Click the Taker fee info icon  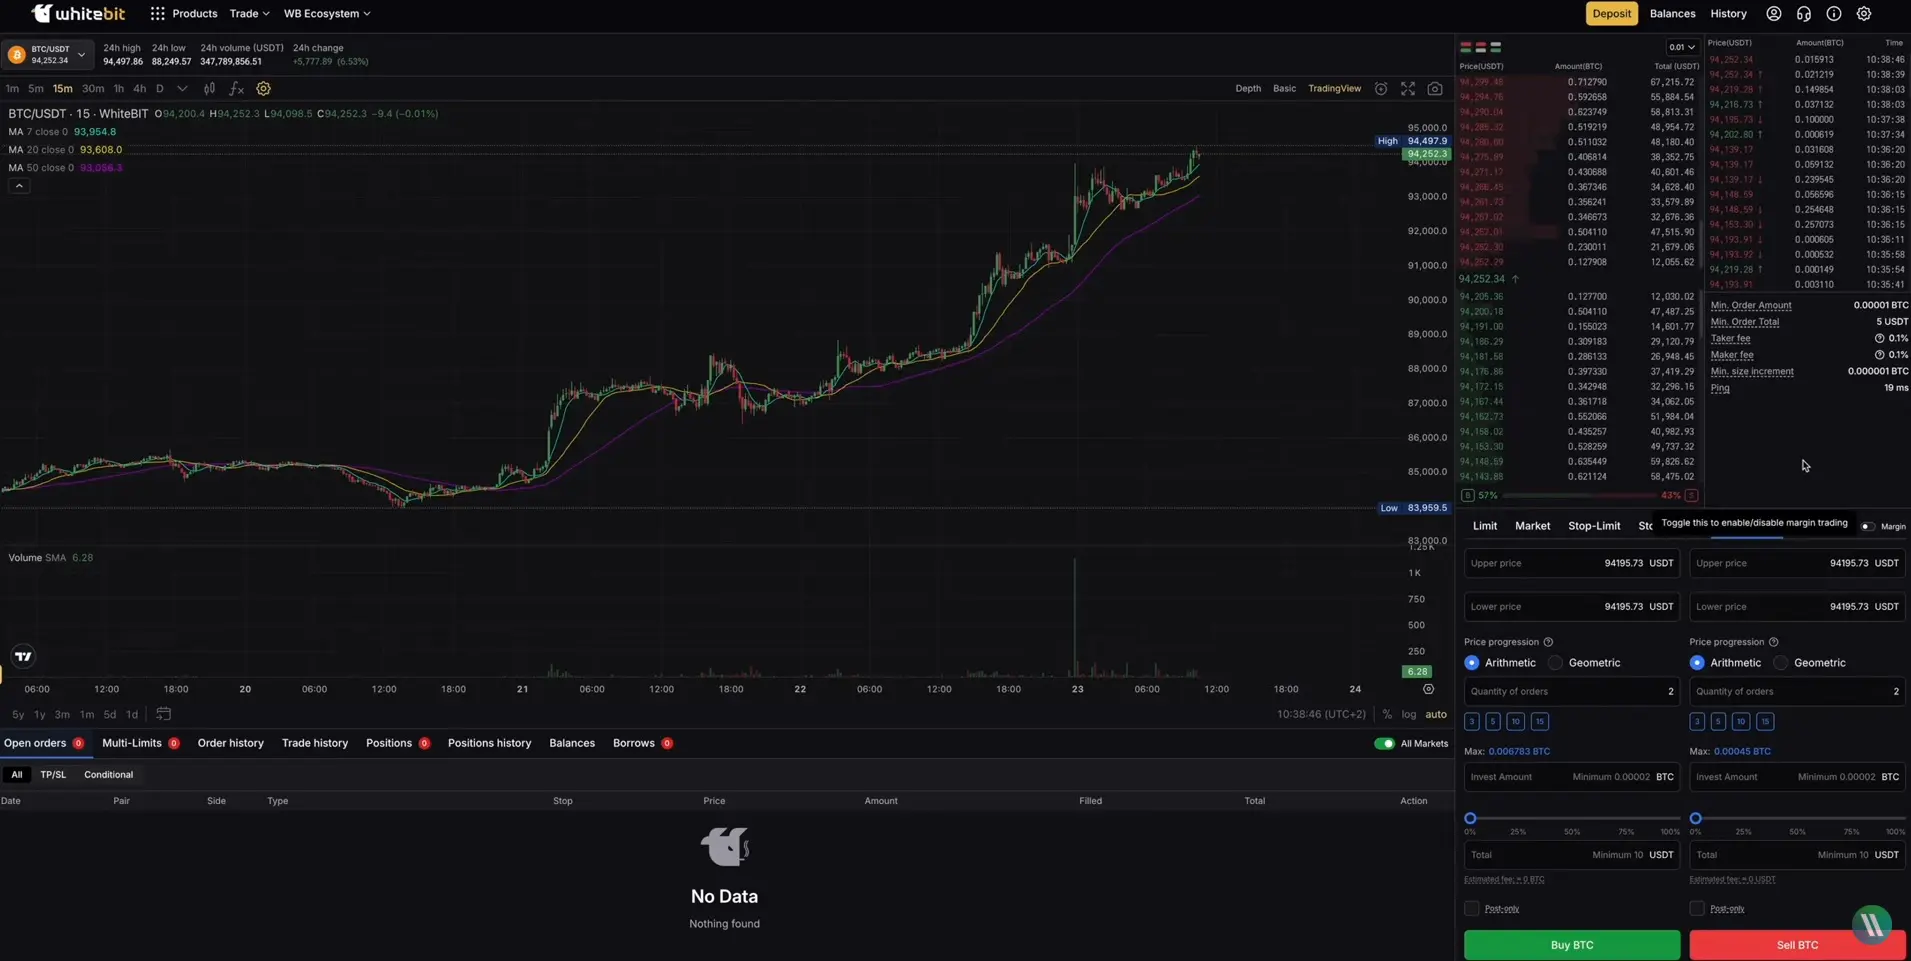tap(1879, 339)
